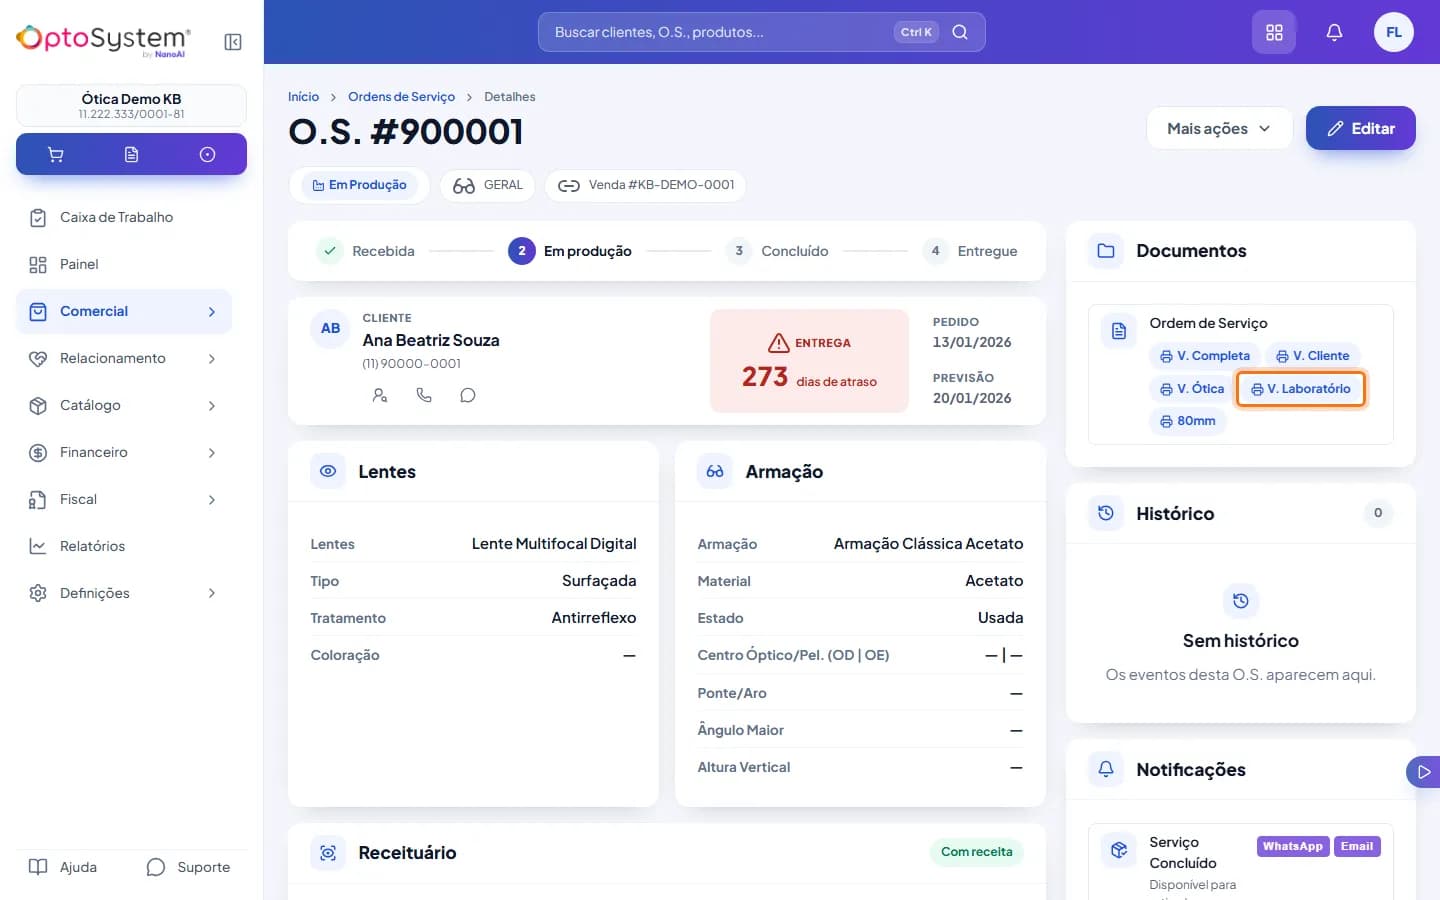The width and height of the screenshot is (1440, 900).
Task: Print the 80mm receipt
Action: coord(1188,421)
